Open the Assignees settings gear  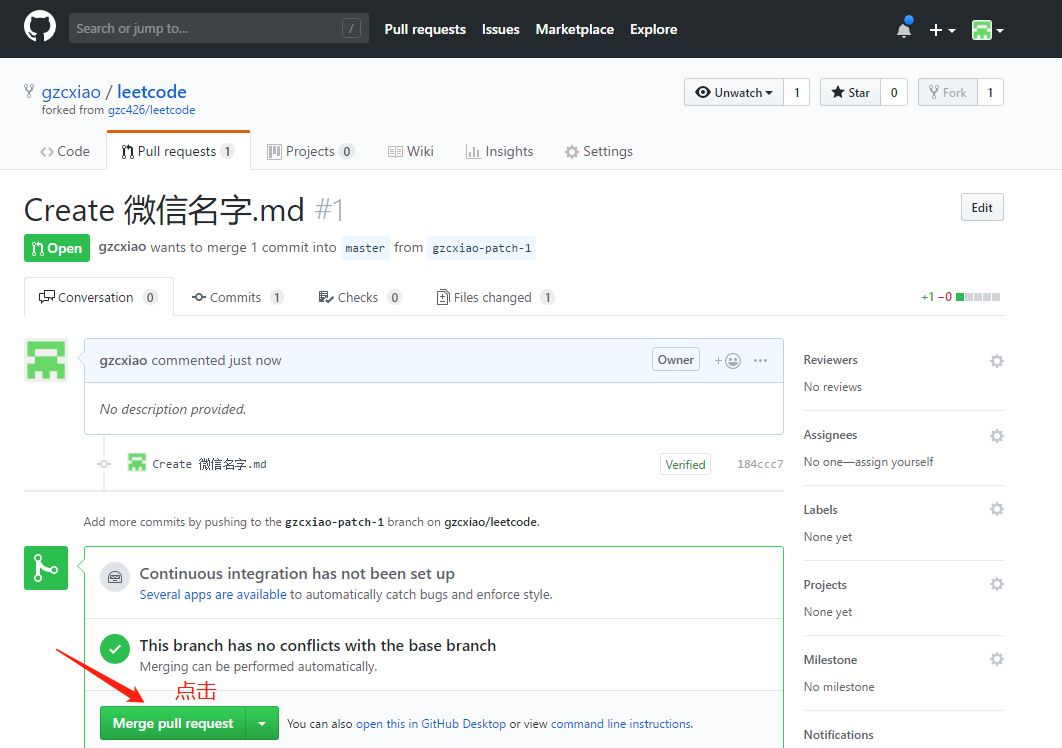point(996,435)
